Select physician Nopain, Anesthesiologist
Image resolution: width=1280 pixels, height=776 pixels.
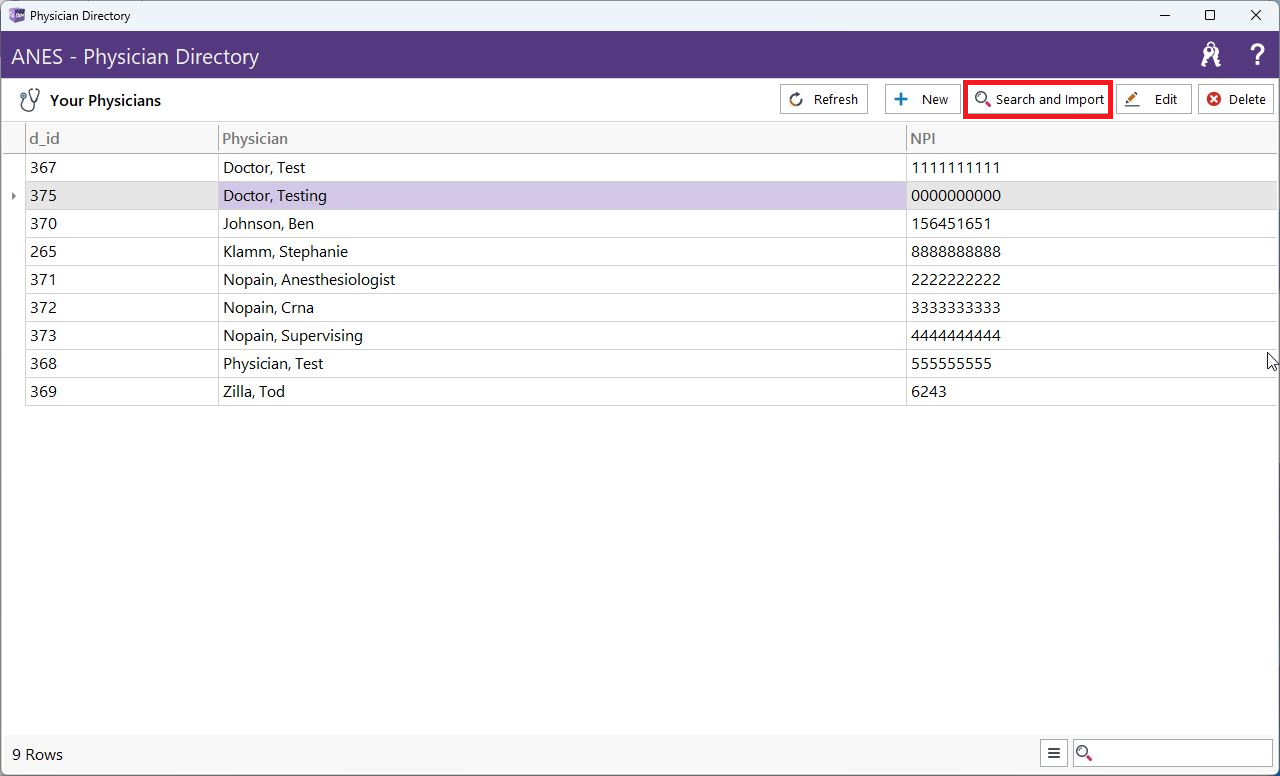(x=562, y=279)
